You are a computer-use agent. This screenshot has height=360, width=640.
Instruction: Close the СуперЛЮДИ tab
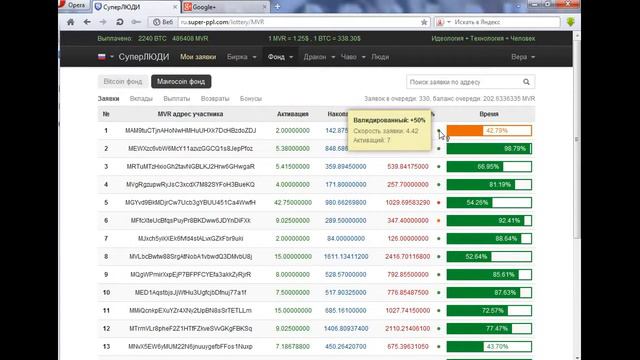pyautogui.click(x=175, y=7)
